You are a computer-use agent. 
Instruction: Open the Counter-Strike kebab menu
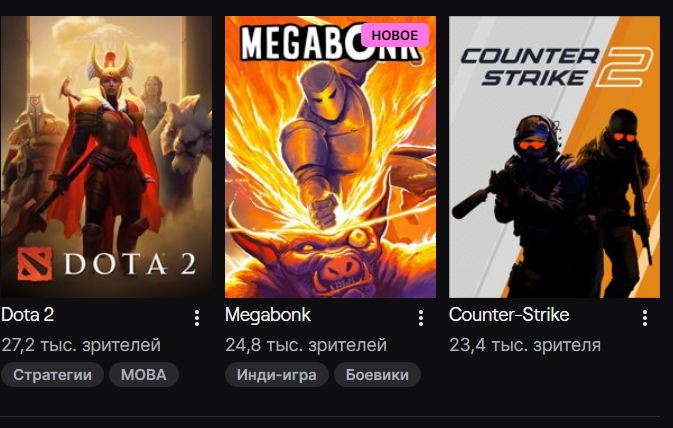pos(645,318)
